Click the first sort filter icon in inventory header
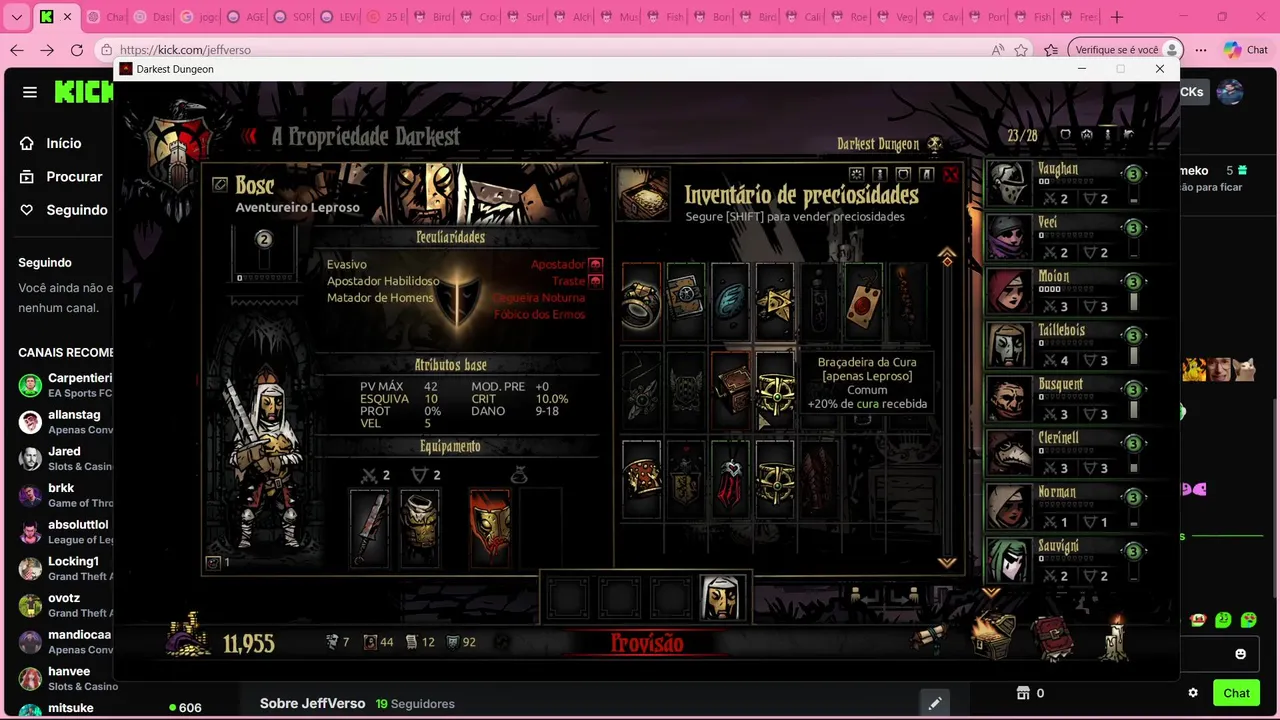This screenshot has height=720, width=1280. (x=856, y=174)
